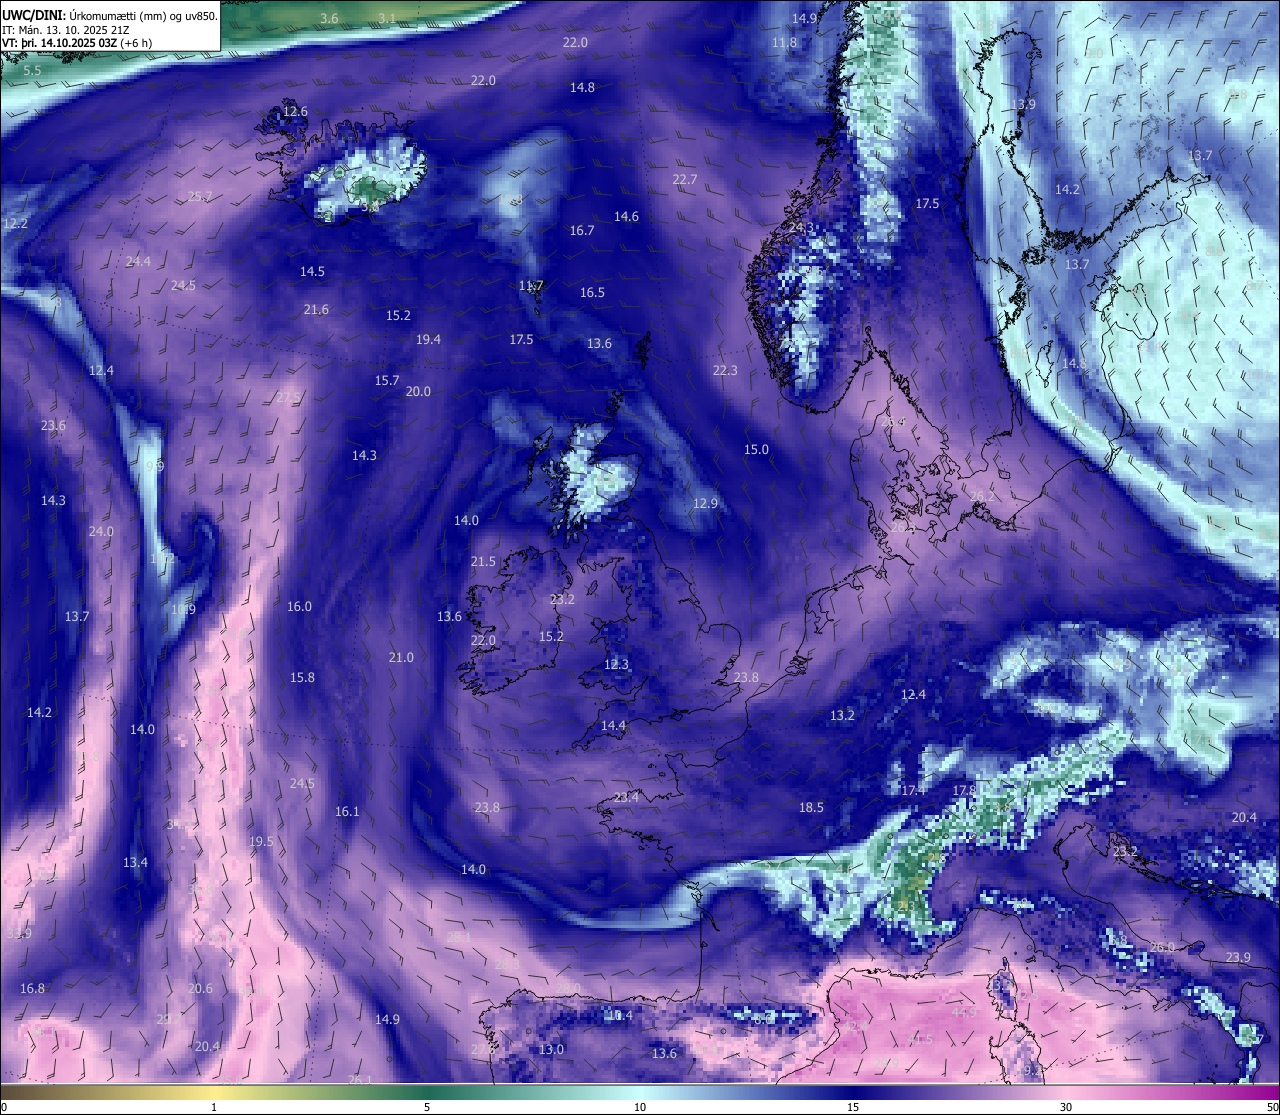Image resolution: width=1280 pixels, height=1115 pixels.
Task: Click the 17.4 value label
Action: [913, 790]
